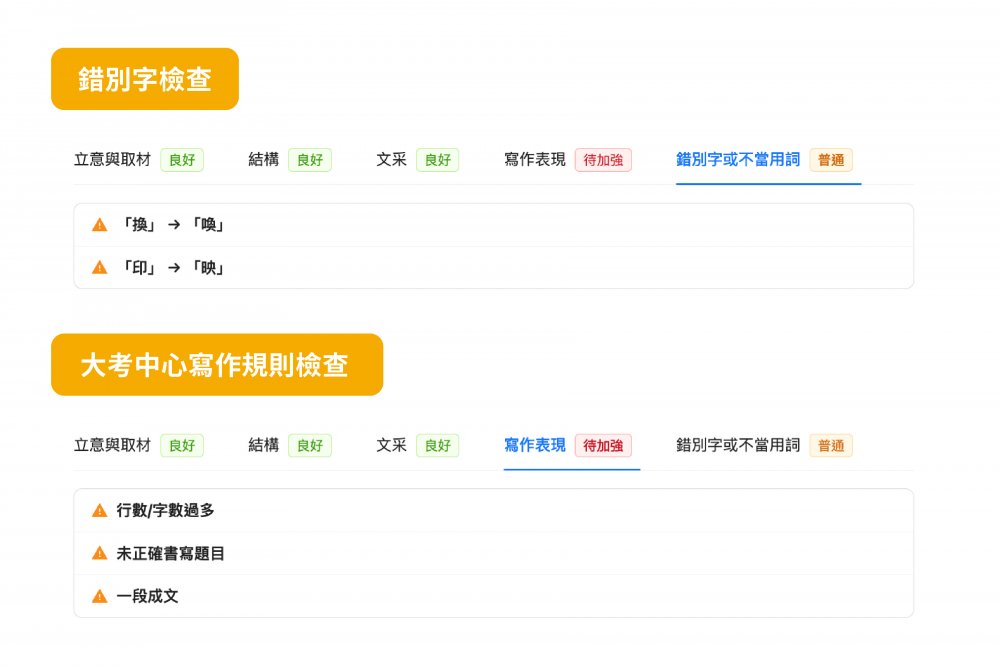Click the orange 錯別字檢查 header label
The width and height of the screenshot is (1000, 667).
(145, 79)
